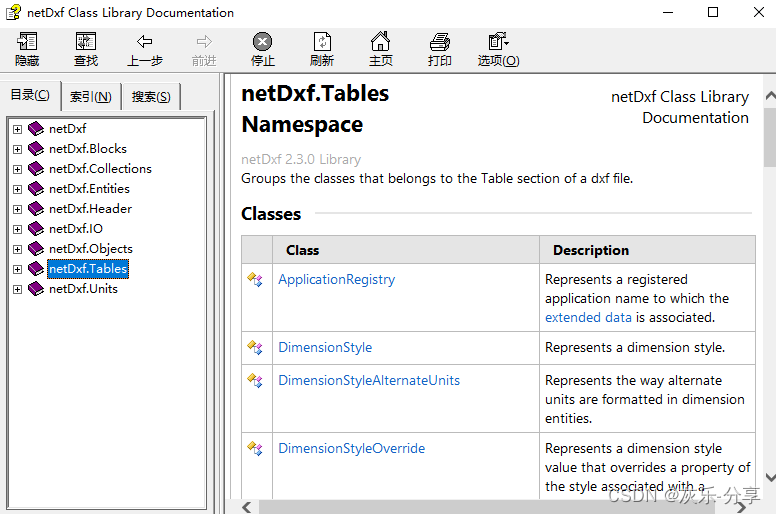Select the root netDxf tree item
The image size is (776, 514).
click(x=67, y=129)
